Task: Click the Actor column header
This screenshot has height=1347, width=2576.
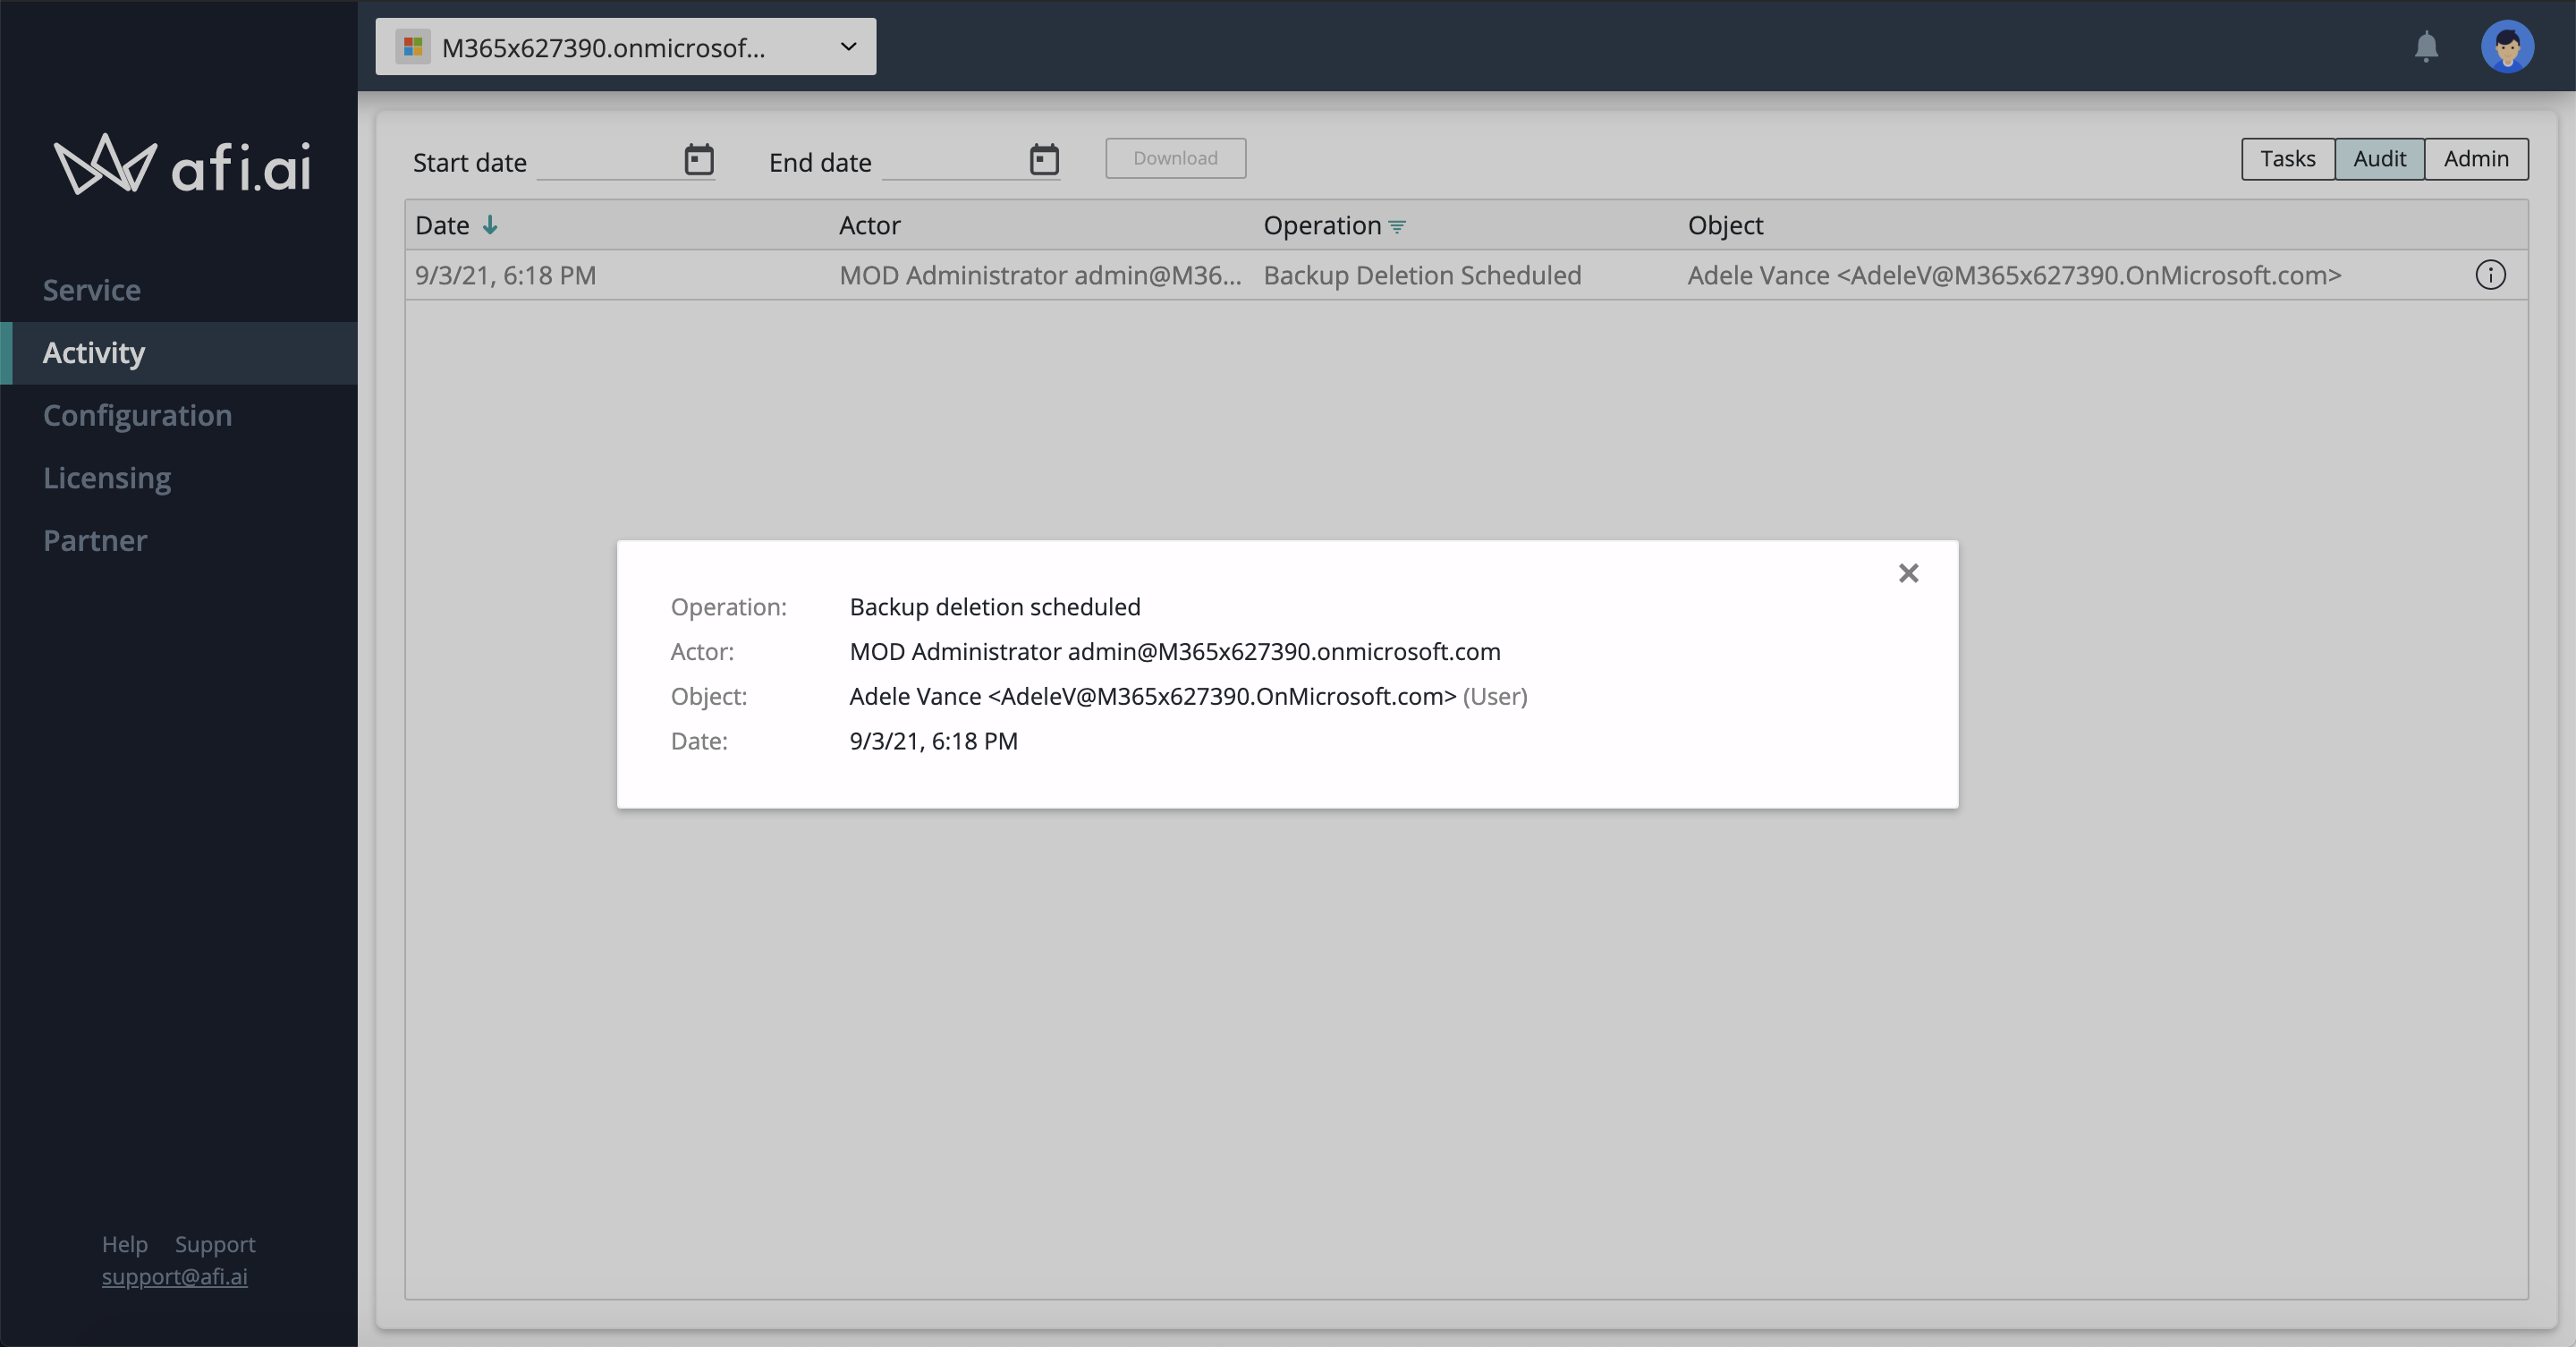Action: click(869, 225)
